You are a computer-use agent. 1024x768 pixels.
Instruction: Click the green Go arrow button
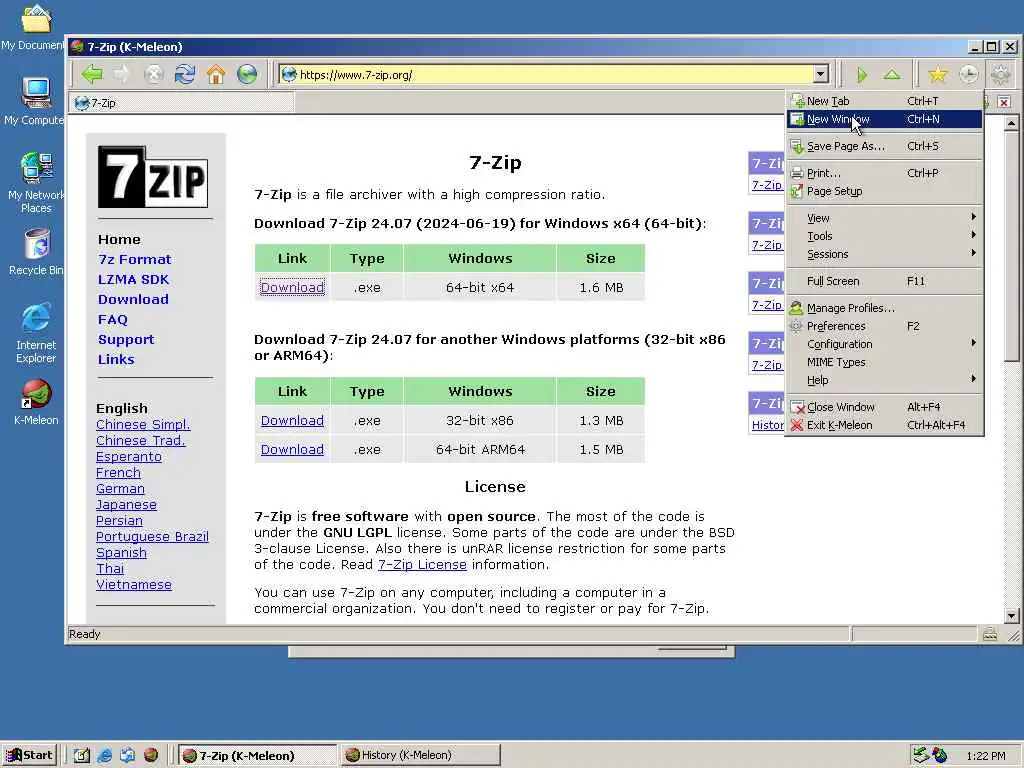(x=861, y=75)
